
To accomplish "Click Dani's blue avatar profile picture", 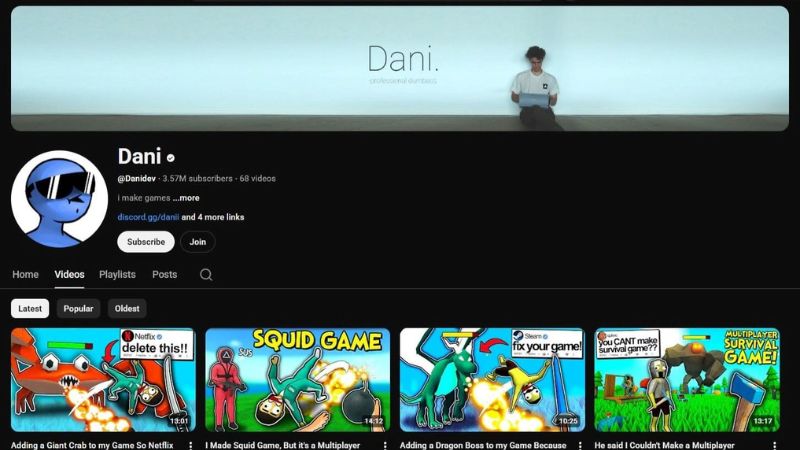I will (59, 199).
